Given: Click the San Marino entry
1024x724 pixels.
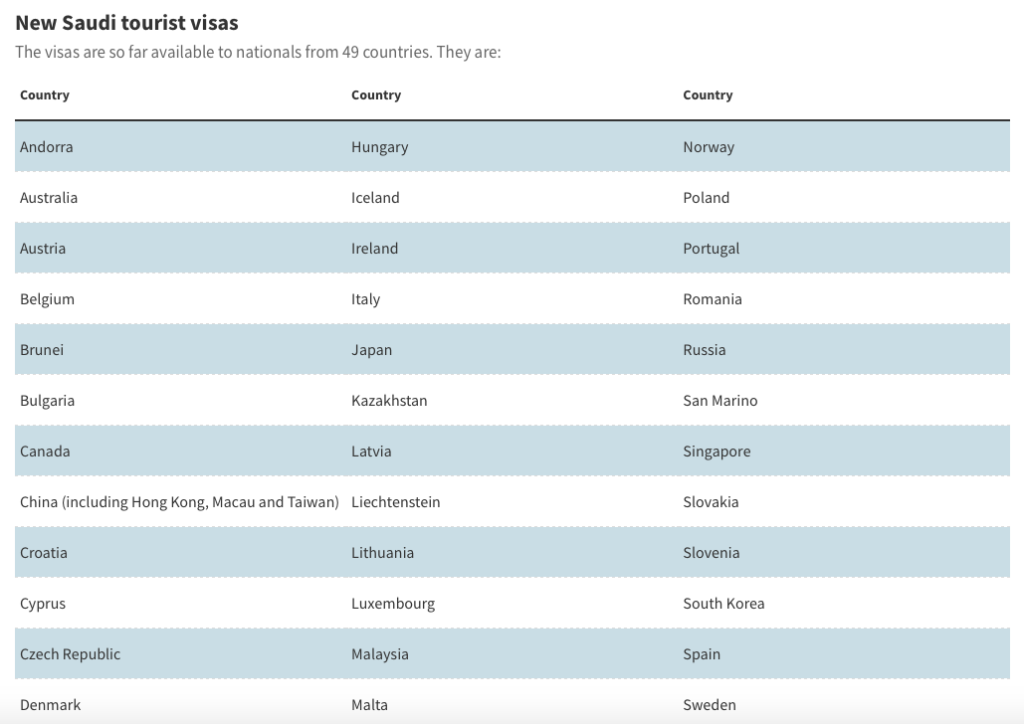Looking at the screenshot, I should pos(720,401).
